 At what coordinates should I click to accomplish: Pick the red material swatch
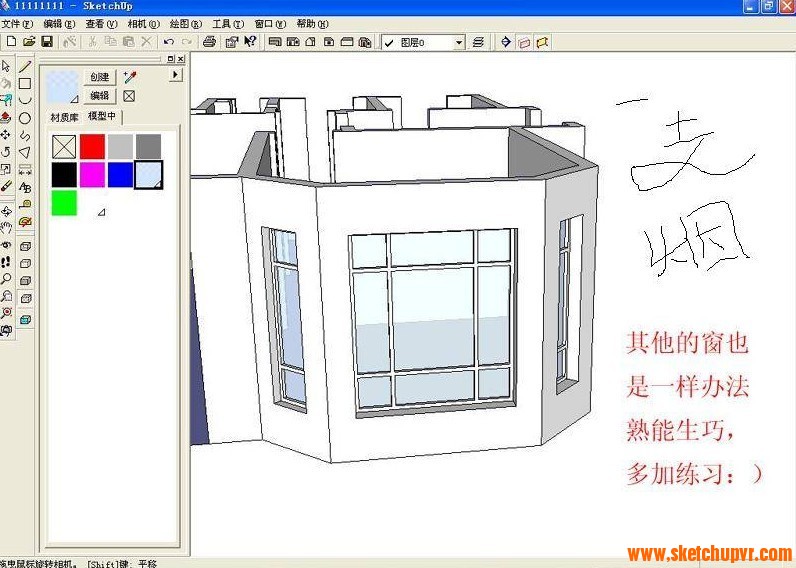pyautogui.click(x=92, y=147)
